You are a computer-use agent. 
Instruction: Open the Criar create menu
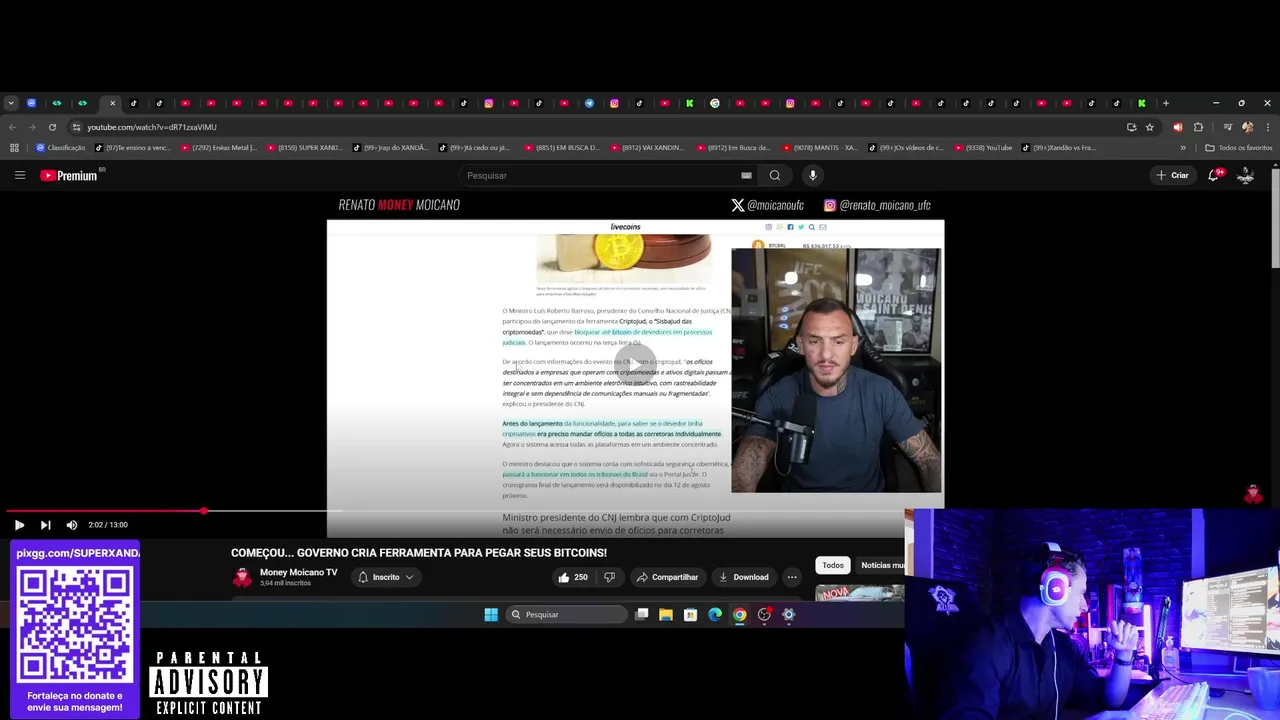1172,175
